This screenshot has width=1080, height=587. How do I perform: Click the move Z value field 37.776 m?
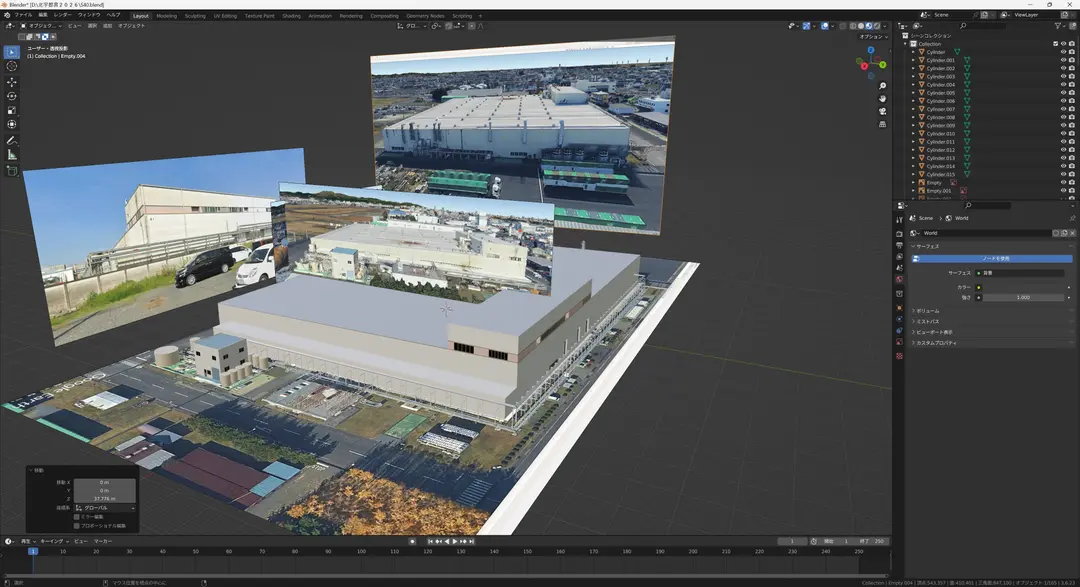point(105,499)
